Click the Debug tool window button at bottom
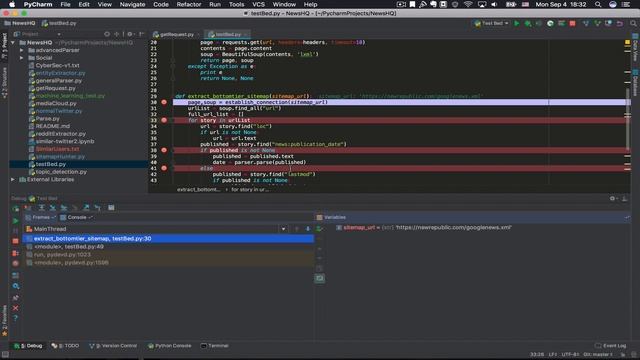The image size is (640, 360). coord(28,346)
